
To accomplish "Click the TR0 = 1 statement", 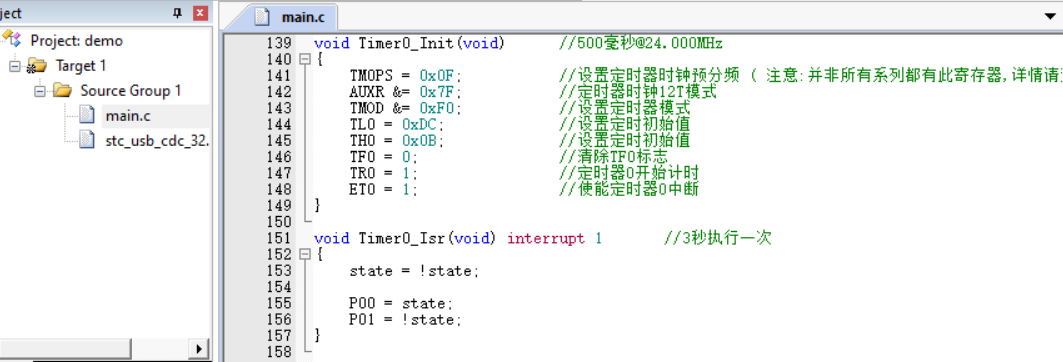I will point(384,174).
